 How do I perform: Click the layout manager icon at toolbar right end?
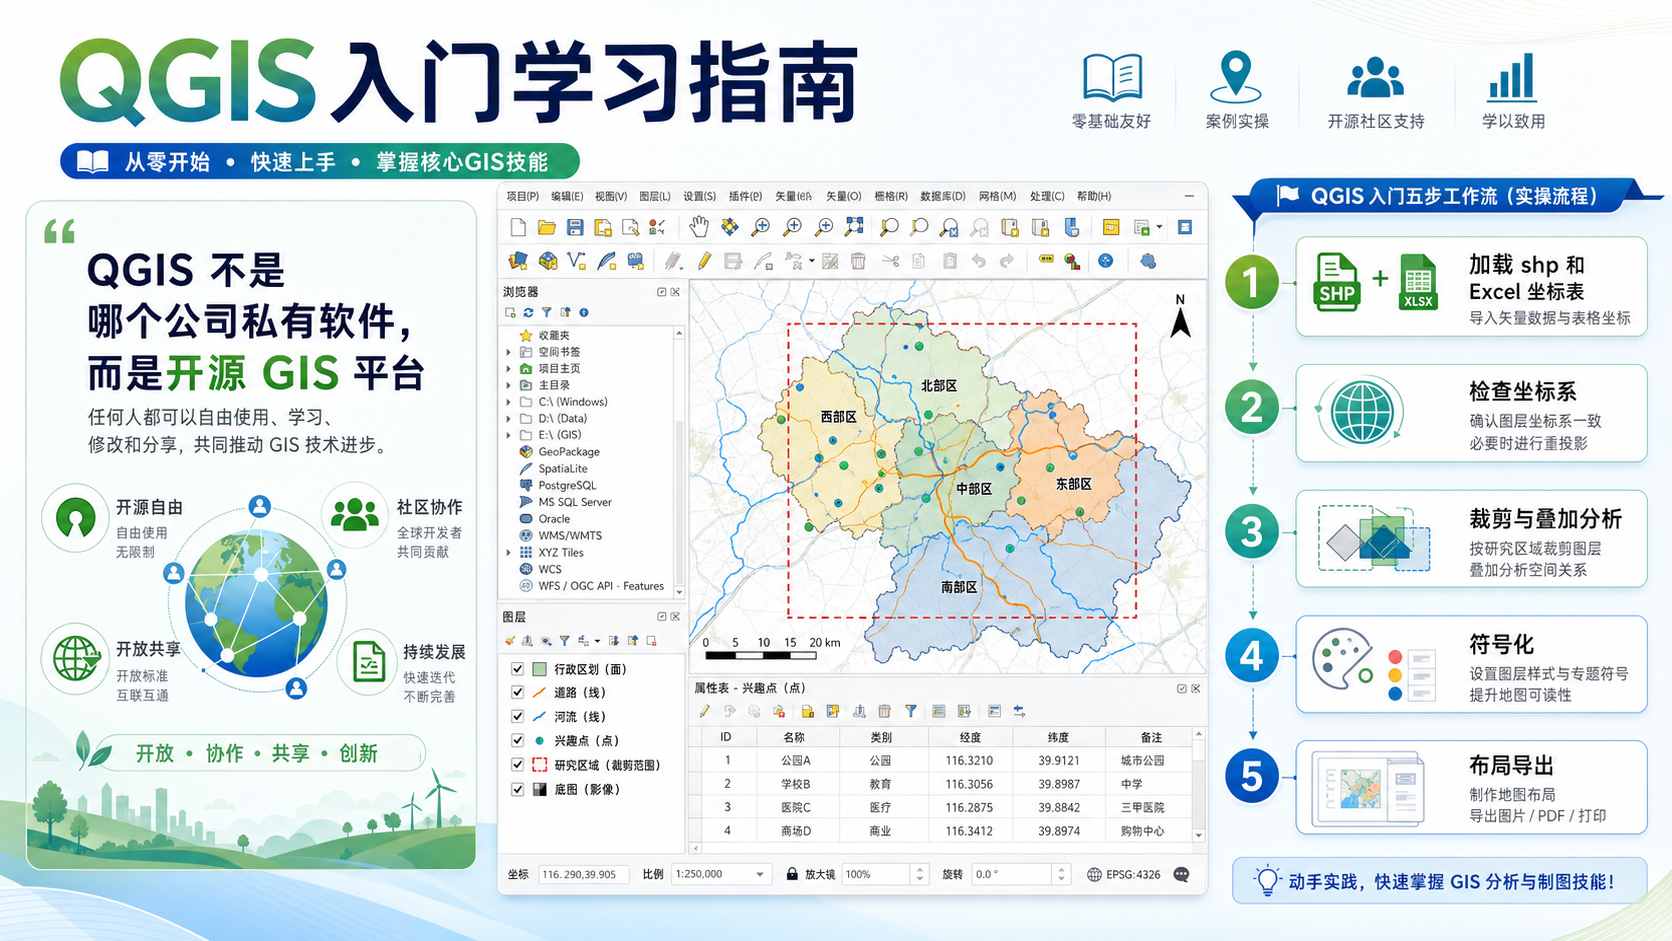pyautogui.click(x=1185, y=227)
